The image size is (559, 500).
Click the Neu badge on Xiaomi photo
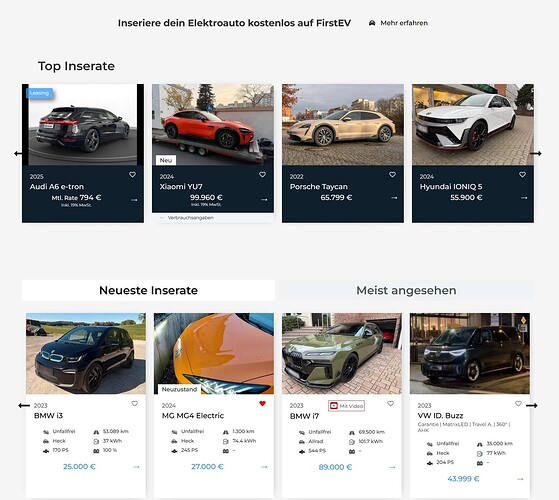tap(166, 160)
